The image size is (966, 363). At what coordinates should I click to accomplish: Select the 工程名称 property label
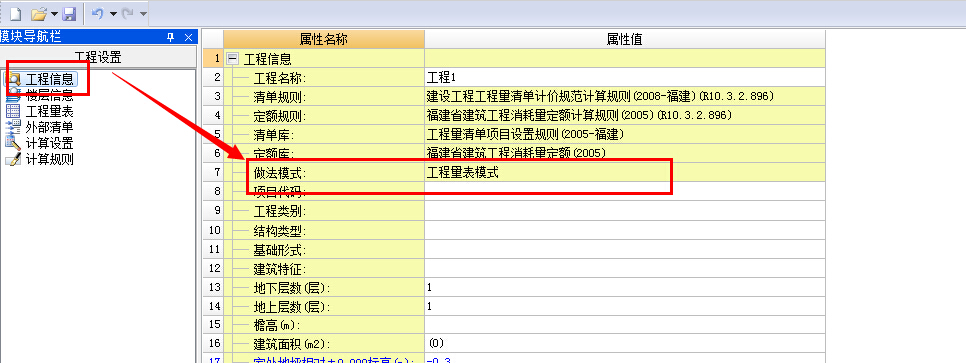click(280, 78)
